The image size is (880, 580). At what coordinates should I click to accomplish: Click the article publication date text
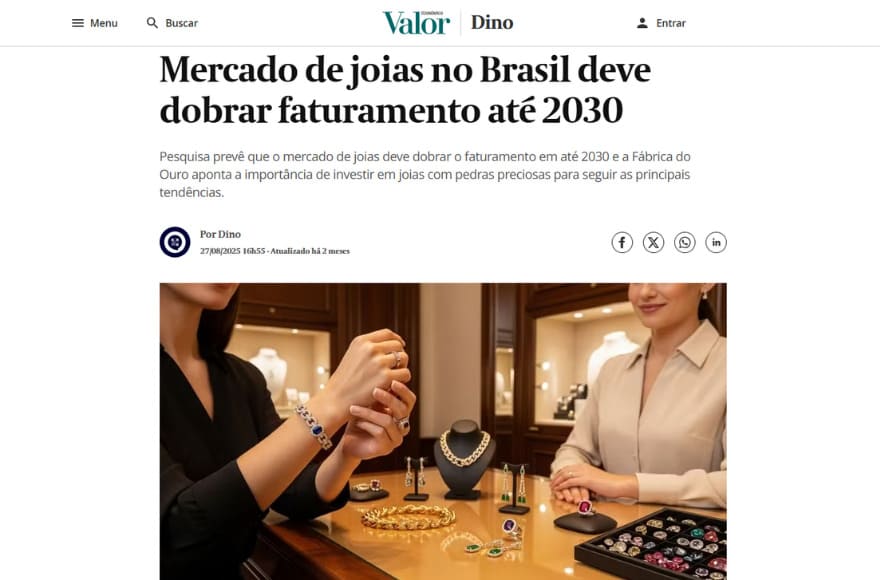232,251
